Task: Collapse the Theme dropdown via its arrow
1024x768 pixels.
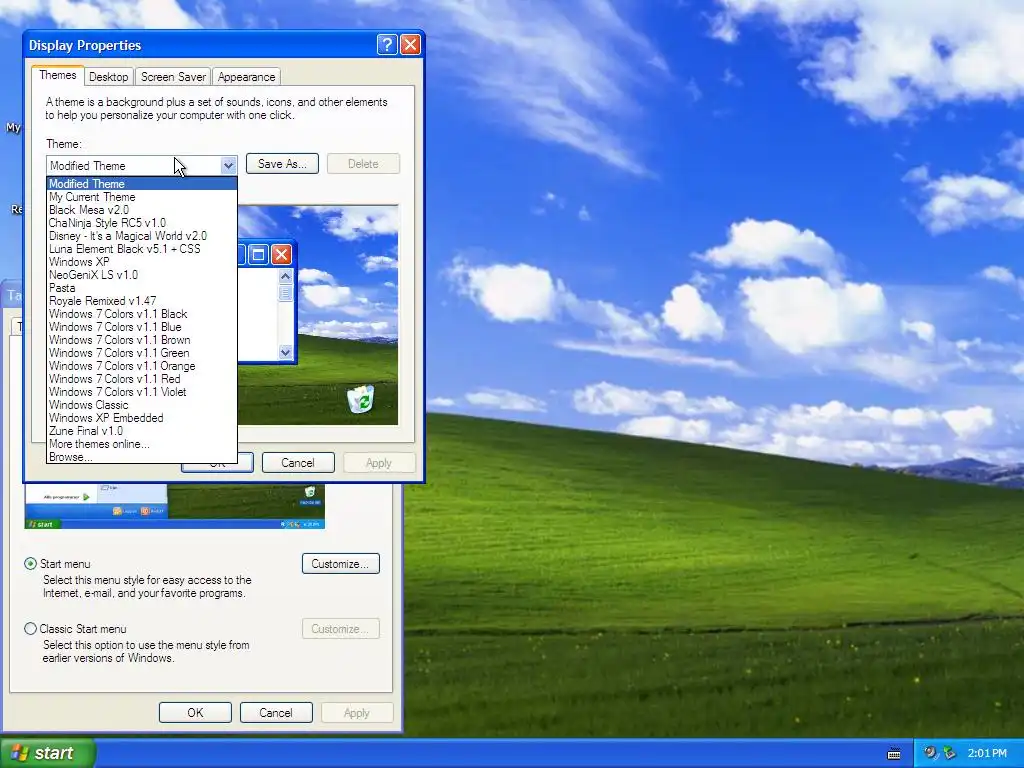Action: click(x=228, y=165)
